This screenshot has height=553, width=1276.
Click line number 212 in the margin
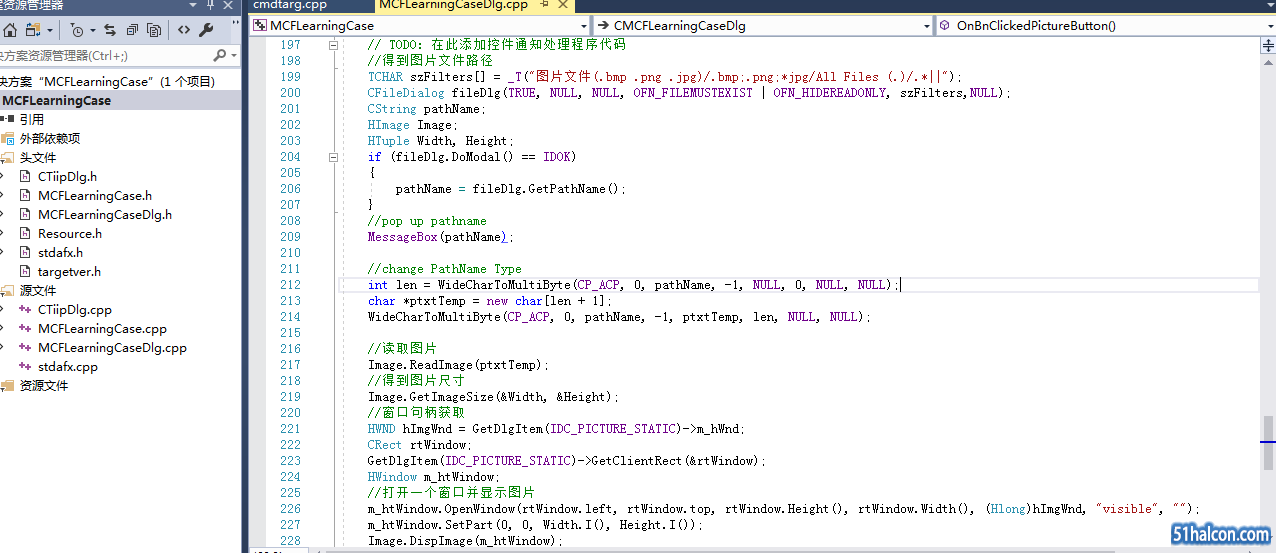290,285
